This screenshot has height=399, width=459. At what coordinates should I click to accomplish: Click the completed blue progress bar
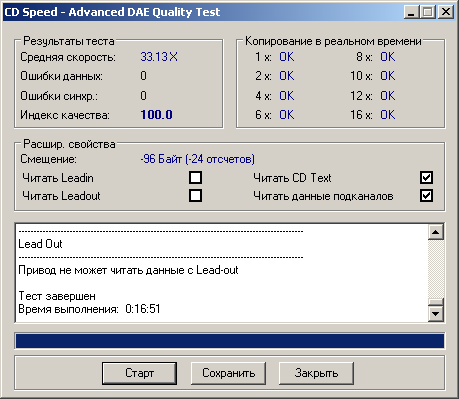coord(230,341)
